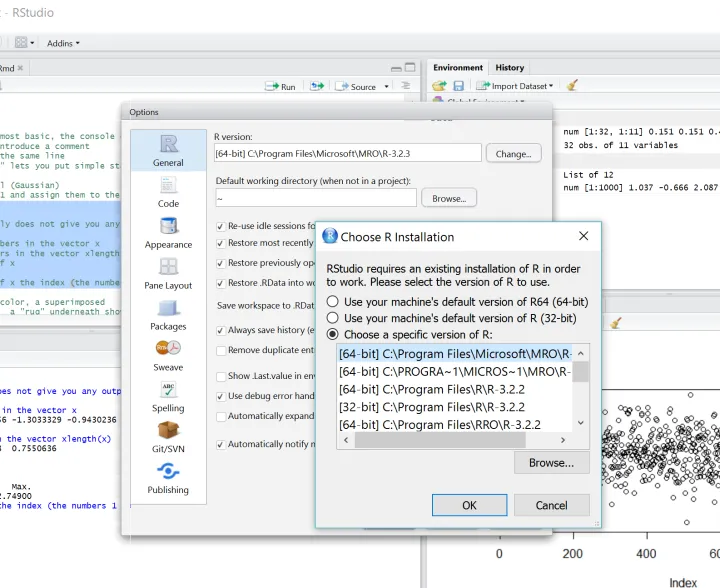
Task: Open the Git/SVN options category
Action: tap(168, 438)
